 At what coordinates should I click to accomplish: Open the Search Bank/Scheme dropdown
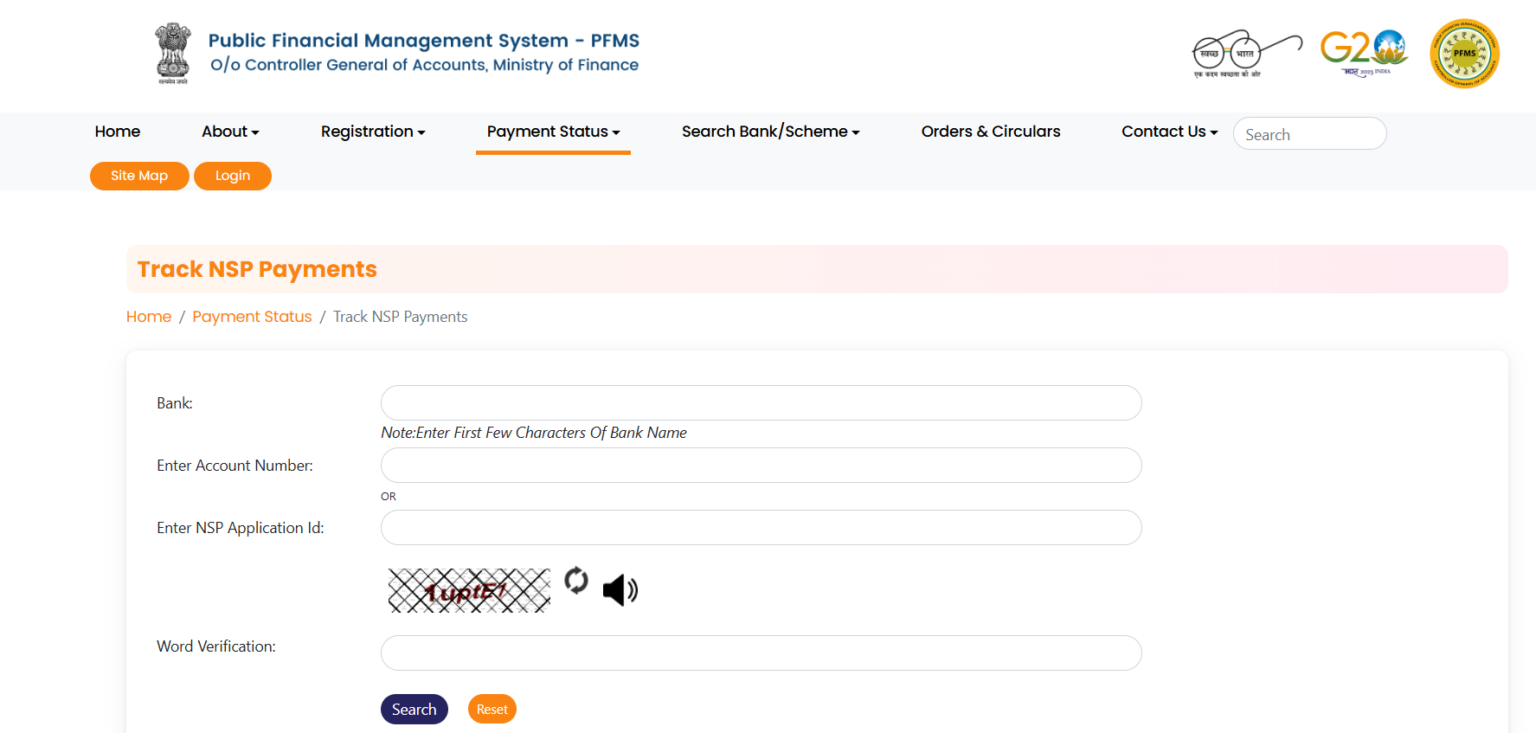click(770, 132)
